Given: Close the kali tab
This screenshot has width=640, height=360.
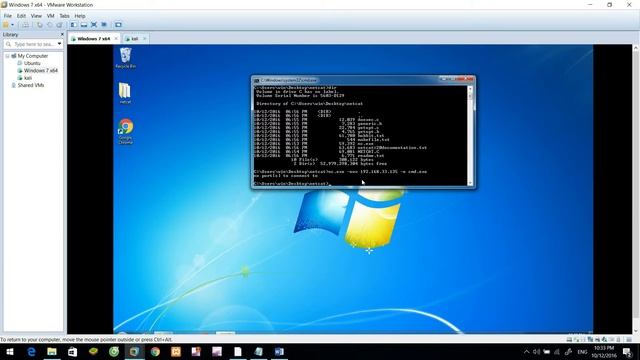Looking at the screenshot, I should coord(144,38).
